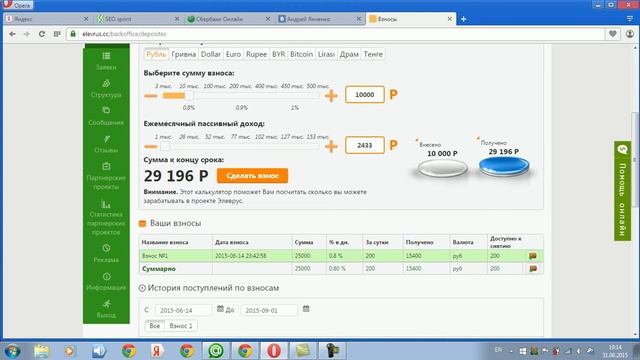The height and width of the screenshot is (360, 640).
Task: Open the Сообщения sidebar icon
Action: tap(106, 110)
